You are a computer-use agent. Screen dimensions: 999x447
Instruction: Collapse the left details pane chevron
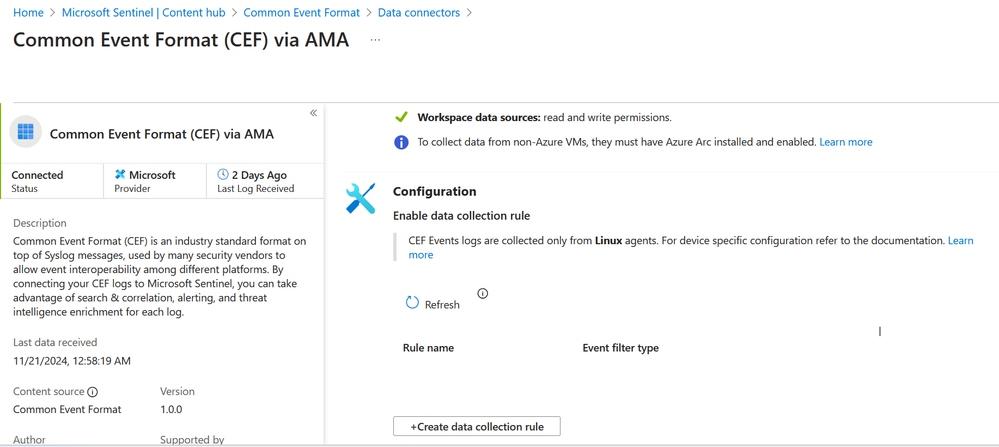(x=313, y=113)
